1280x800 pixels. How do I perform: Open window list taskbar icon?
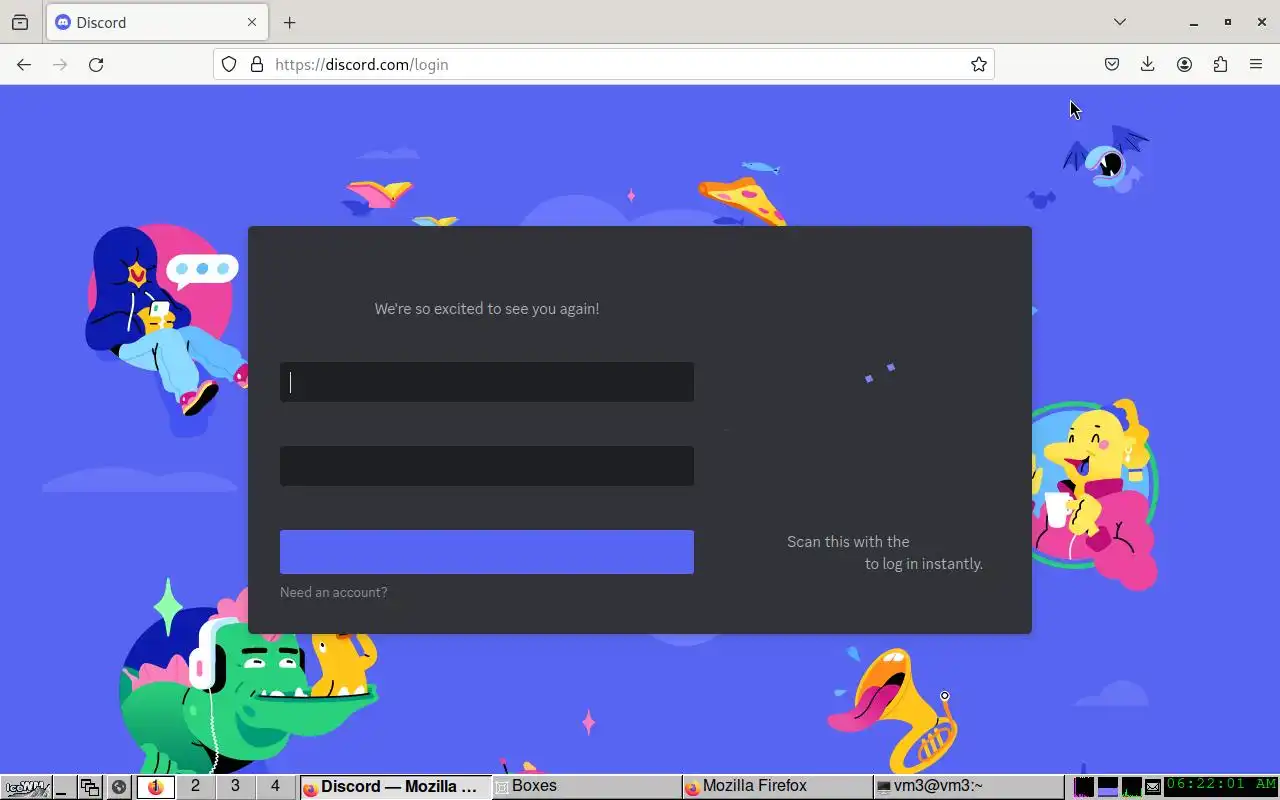pos(90,787)
